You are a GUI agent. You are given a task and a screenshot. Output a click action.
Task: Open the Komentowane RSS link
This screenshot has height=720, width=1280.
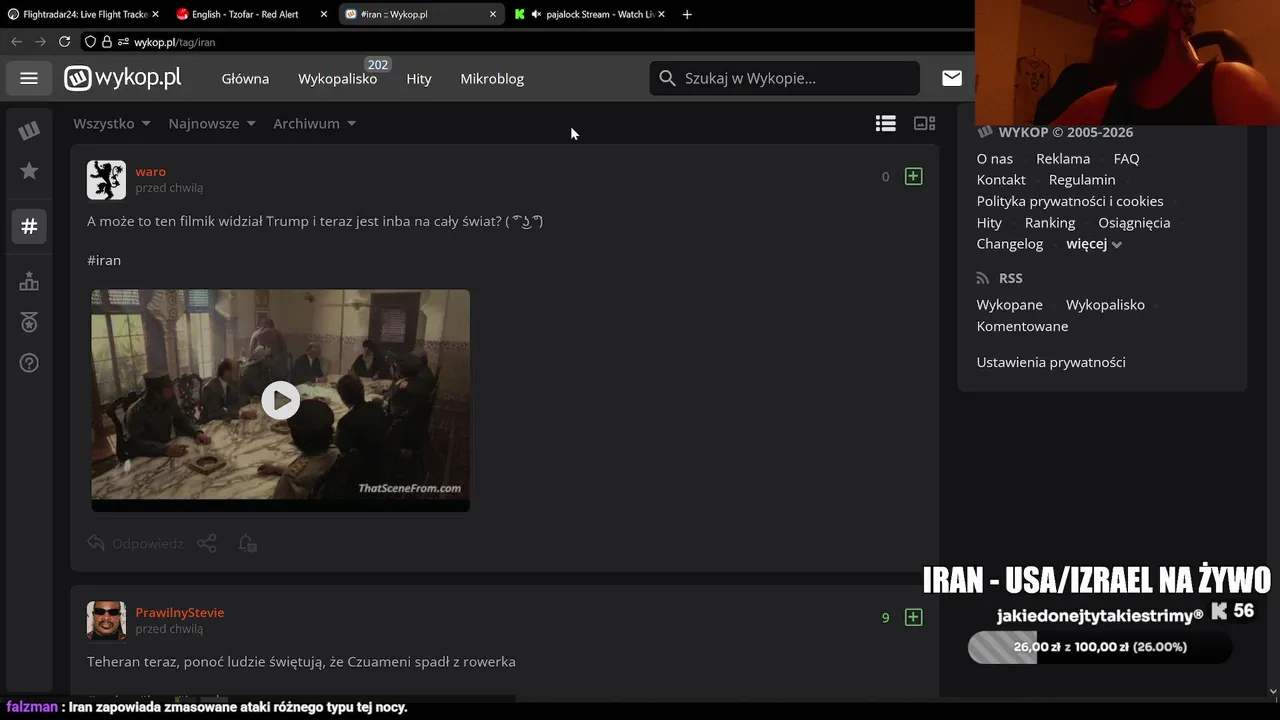pos(1022,326)
